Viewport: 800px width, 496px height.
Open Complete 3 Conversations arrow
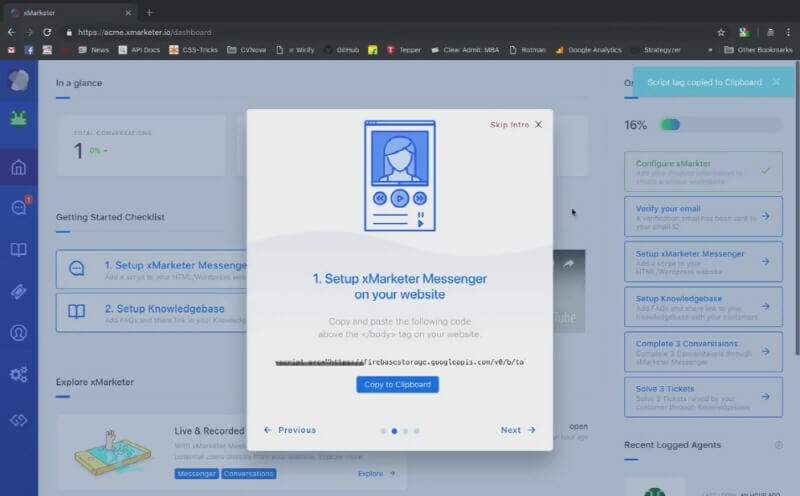click(x=766, y=352)
